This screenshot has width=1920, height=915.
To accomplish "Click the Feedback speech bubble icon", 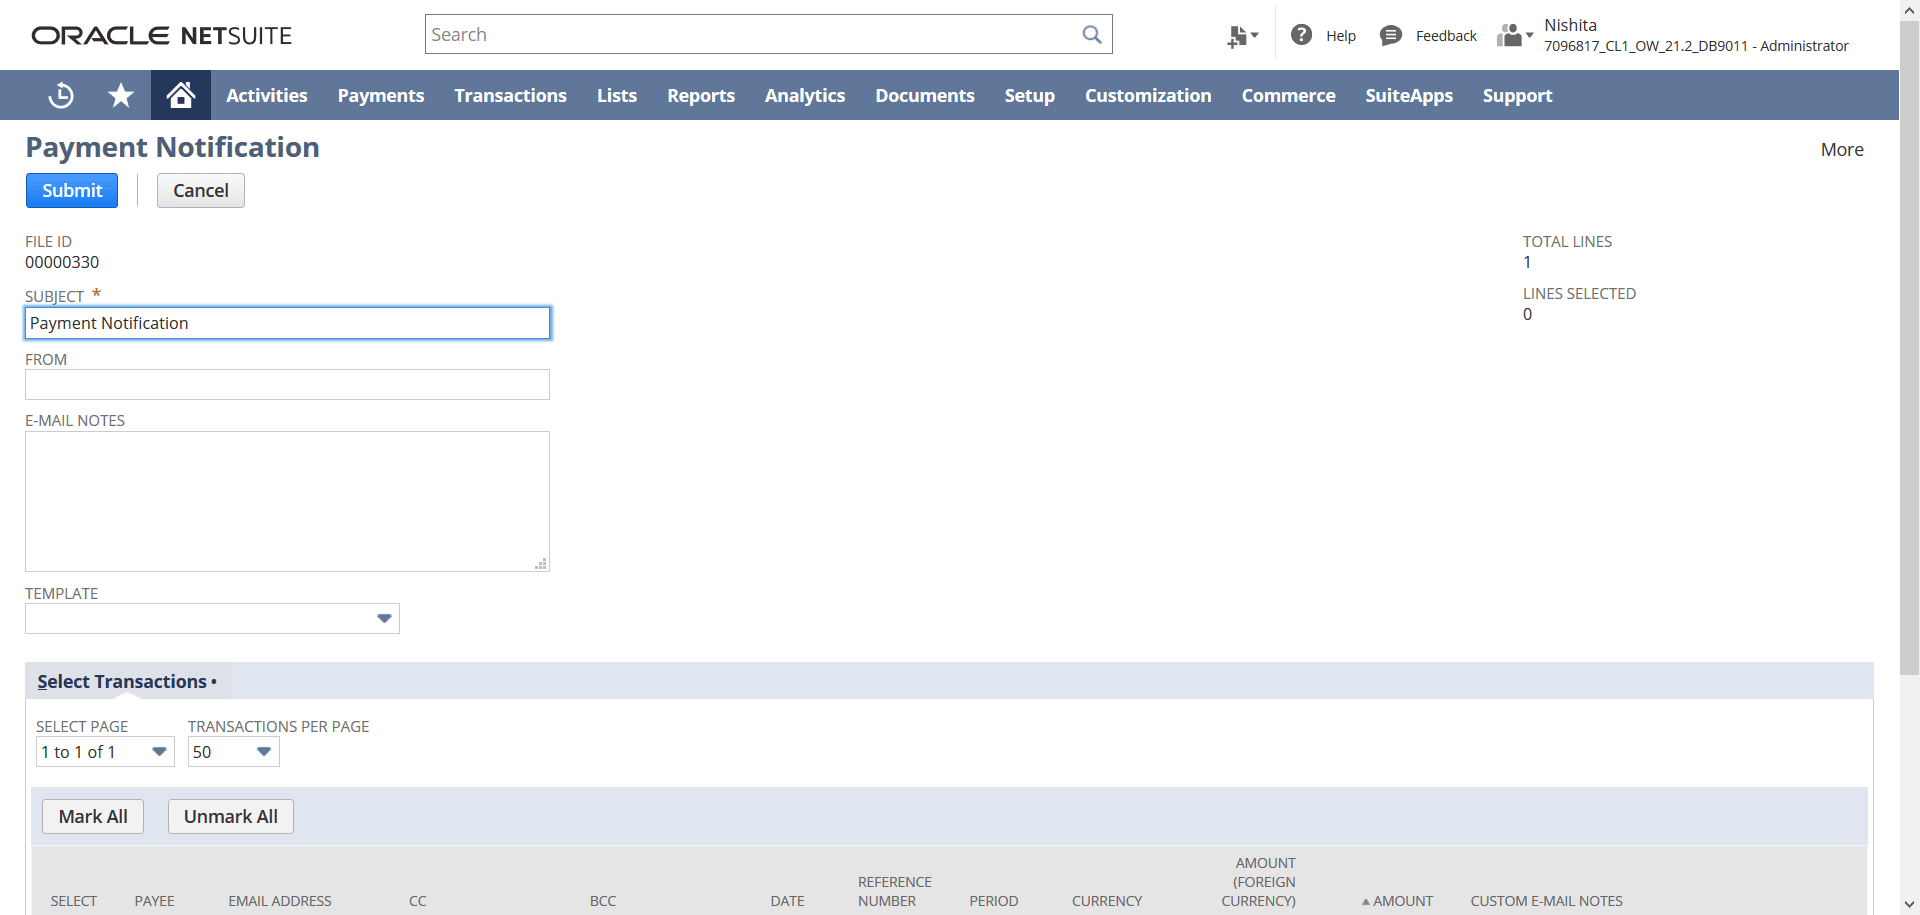I will click(x=1390, y=36).
